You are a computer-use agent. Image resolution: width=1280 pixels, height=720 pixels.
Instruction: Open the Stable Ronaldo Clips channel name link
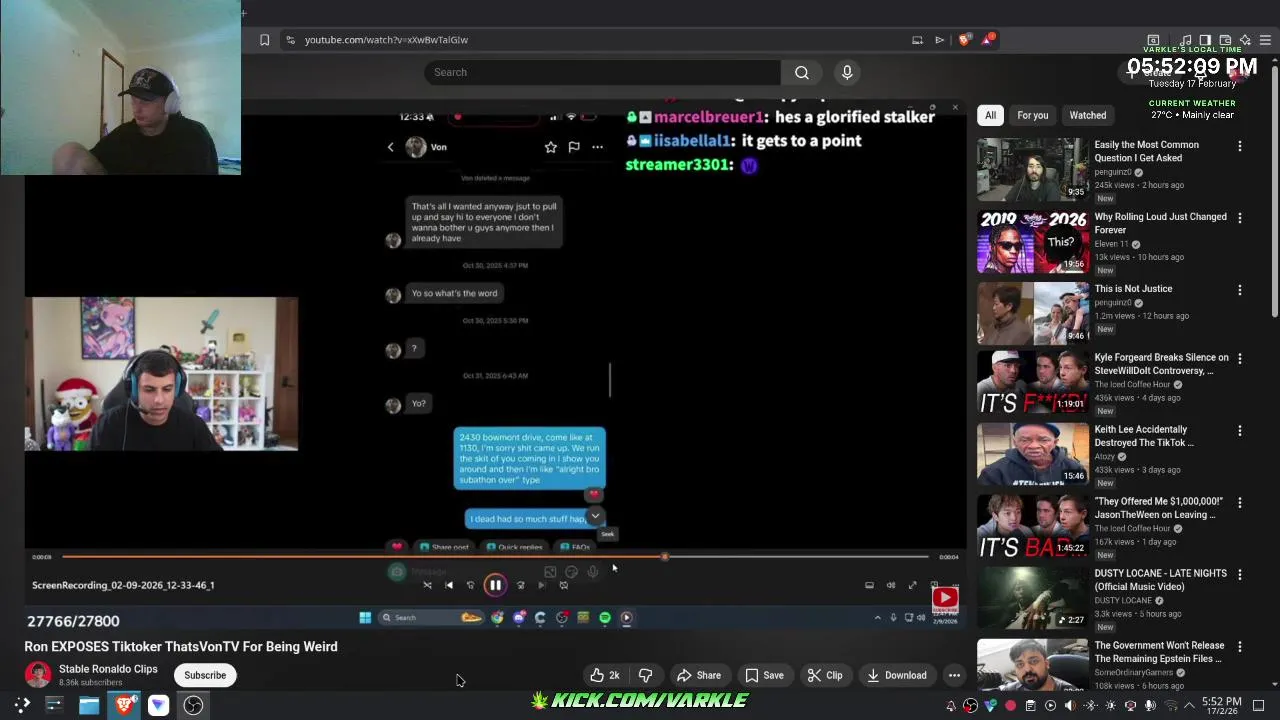tap(108, 669)
